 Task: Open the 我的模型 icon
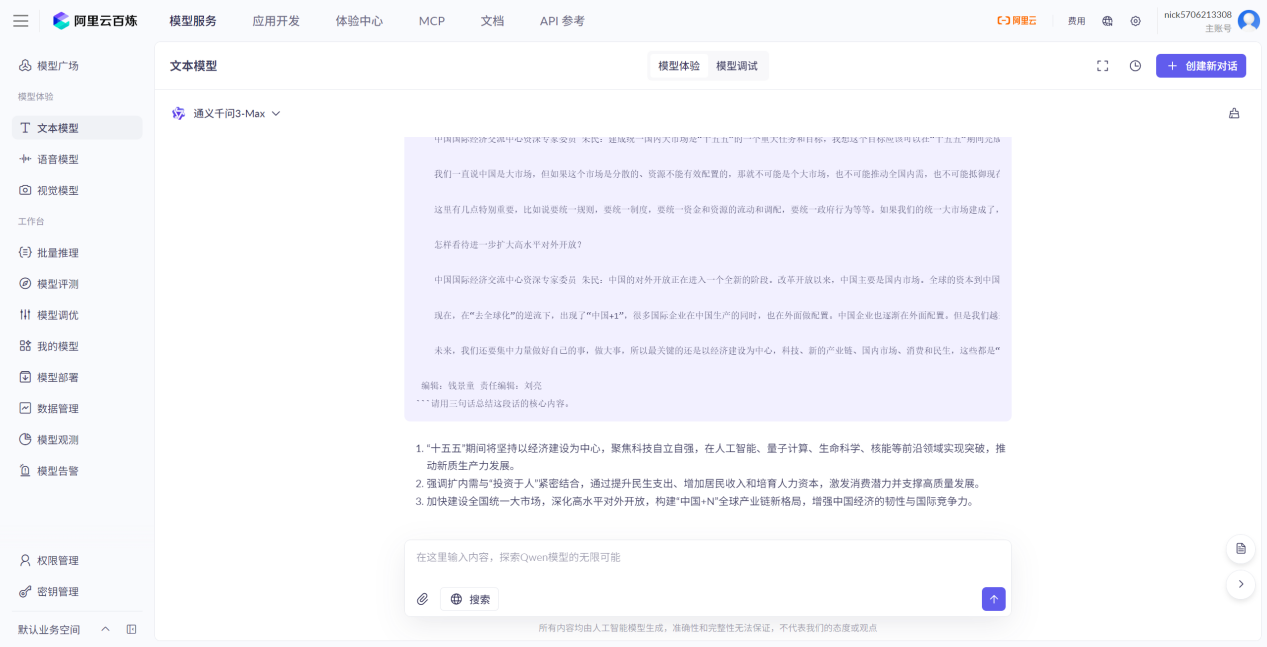(25, 346)
